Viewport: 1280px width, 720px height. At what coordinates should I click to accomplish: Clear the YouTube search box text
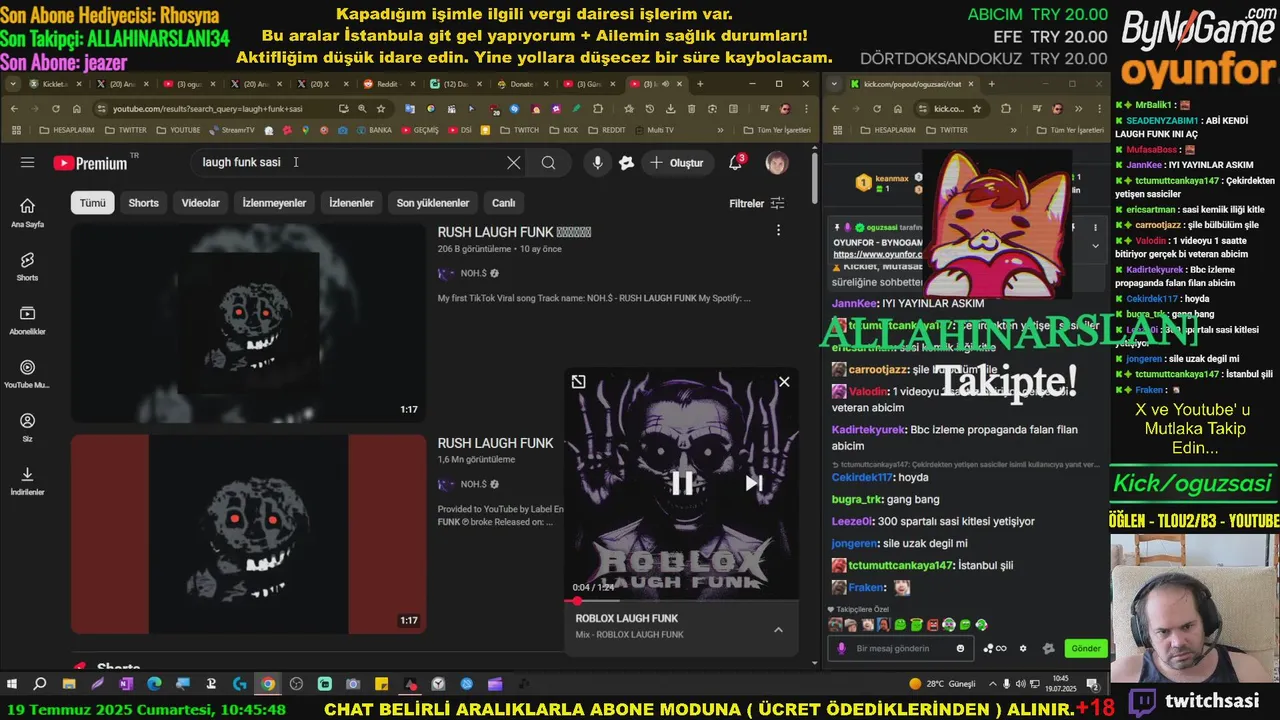coord(513,163)
